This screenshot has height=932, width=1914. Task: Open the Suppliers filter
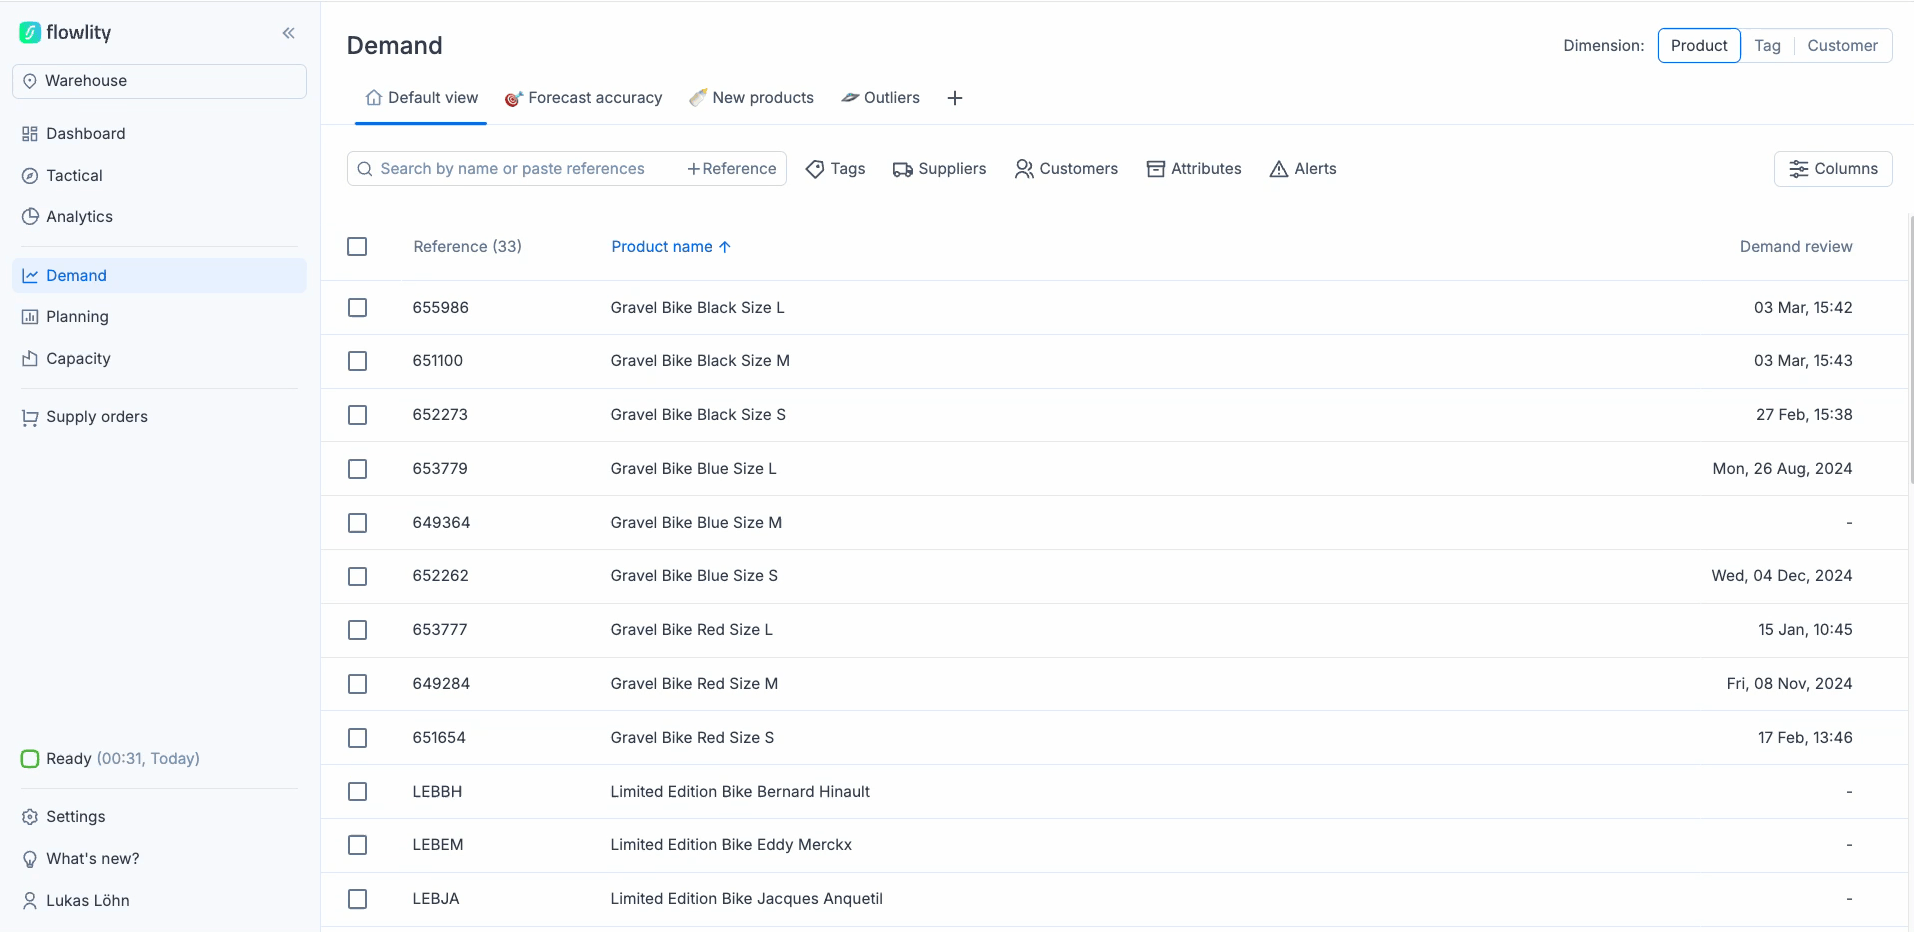[939, 168]
